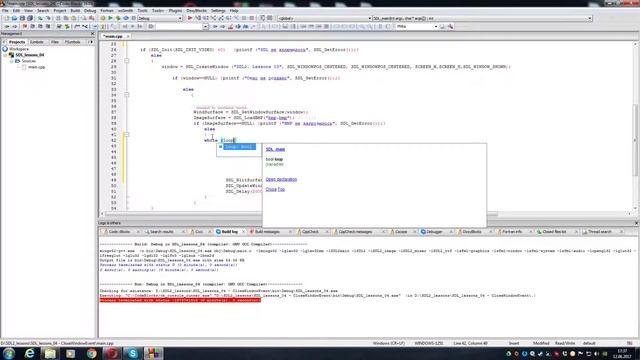Open the File menu

tap(5, 11)
